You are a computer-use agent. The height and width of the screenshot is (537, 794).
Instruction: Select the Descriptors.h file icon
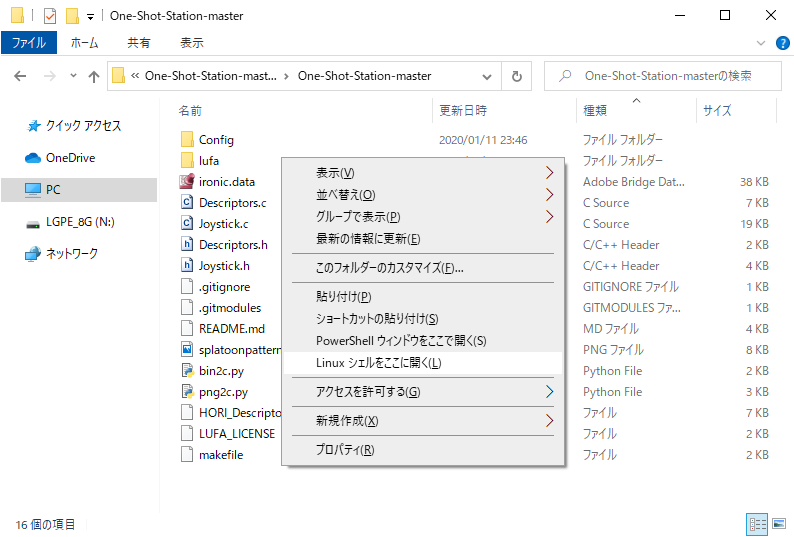click(187, 245)
